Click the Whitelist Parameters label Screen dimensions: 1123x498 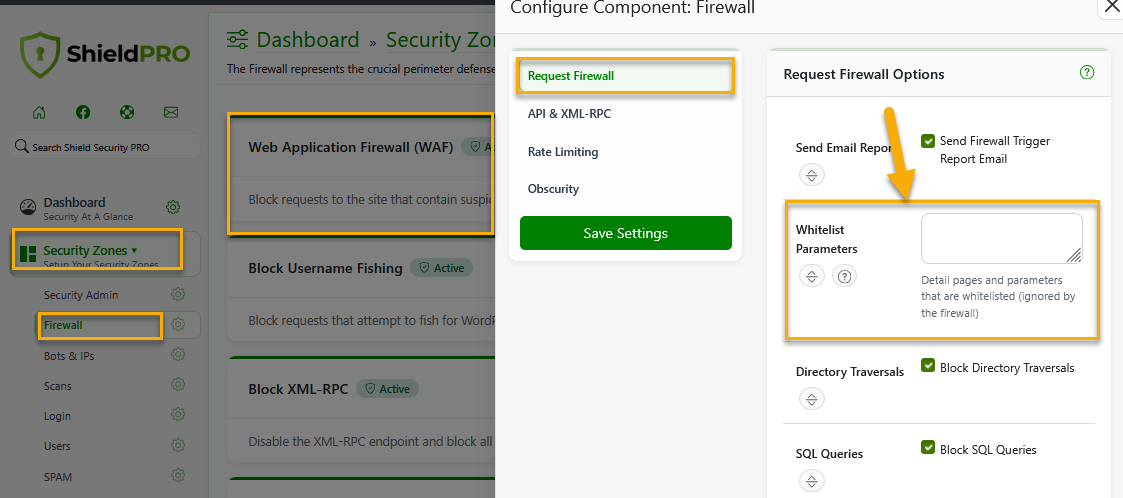(826, 239)
